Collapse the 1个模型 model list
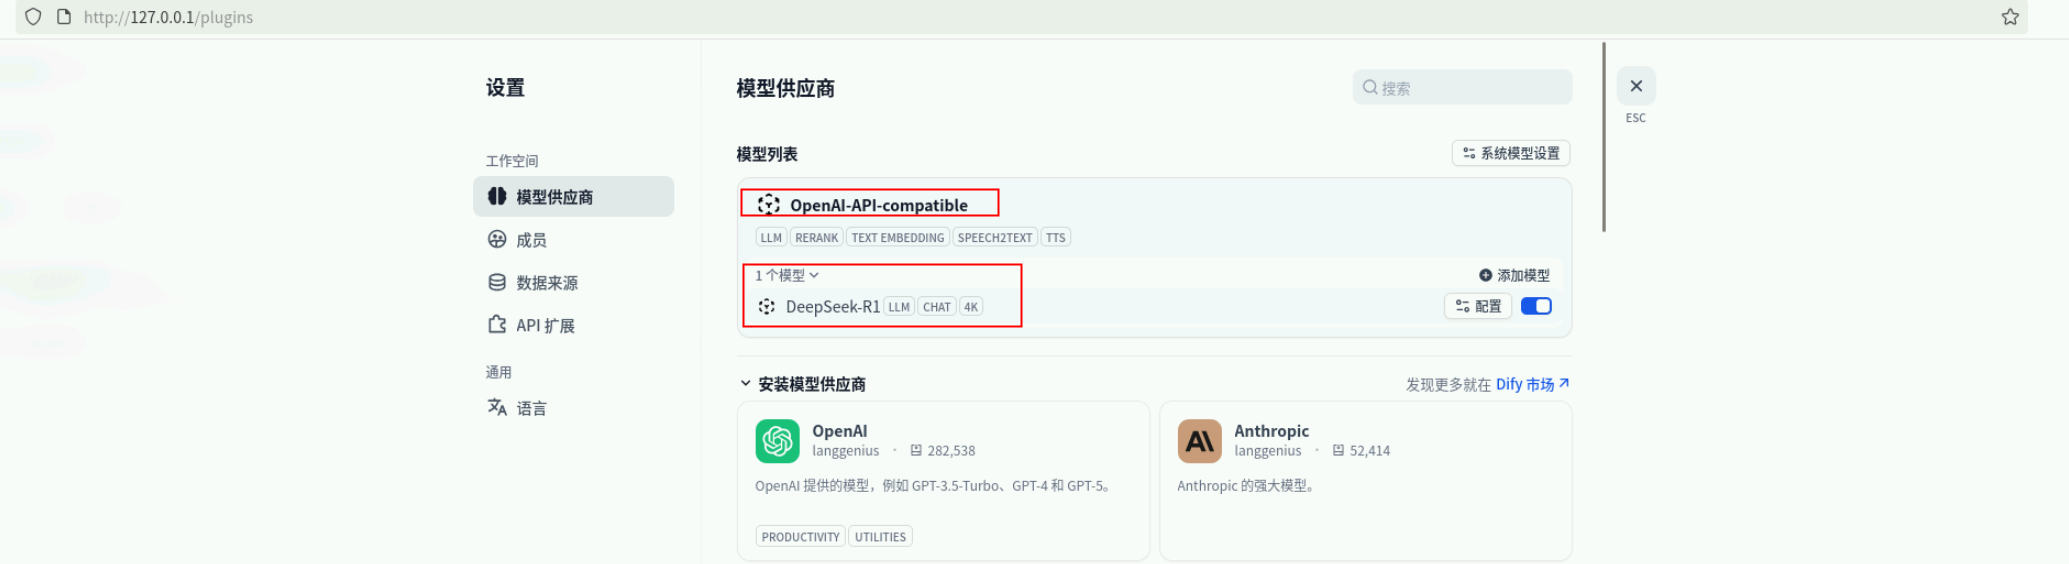Screen dimensions: 2069x564 coord(787,275)
